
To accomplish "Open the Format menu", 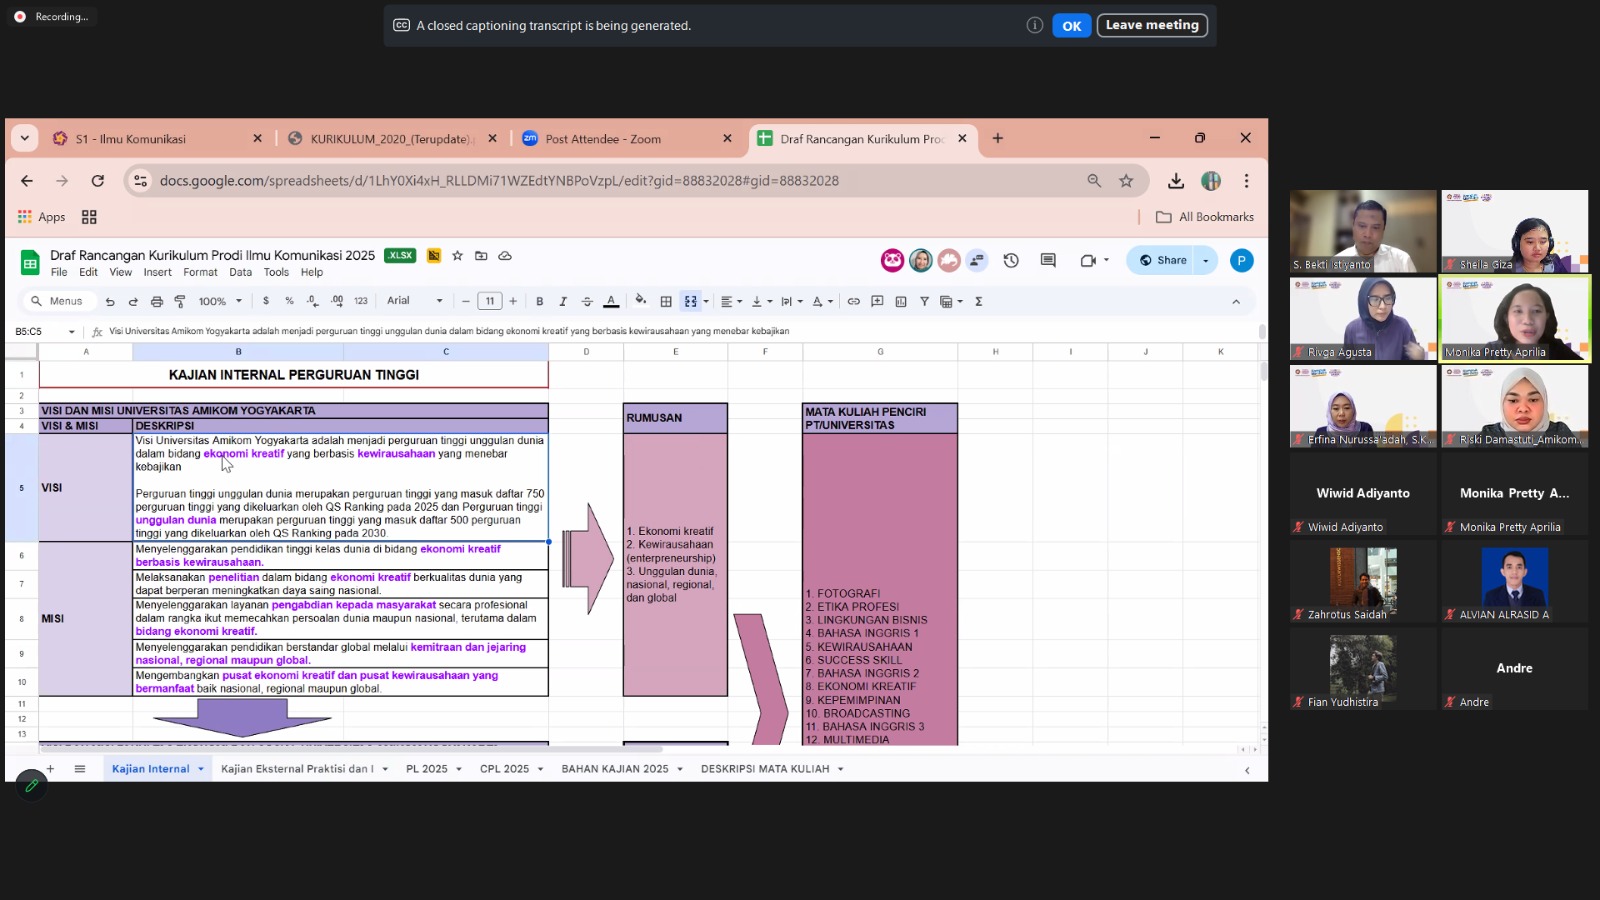I will pos(200,272).
